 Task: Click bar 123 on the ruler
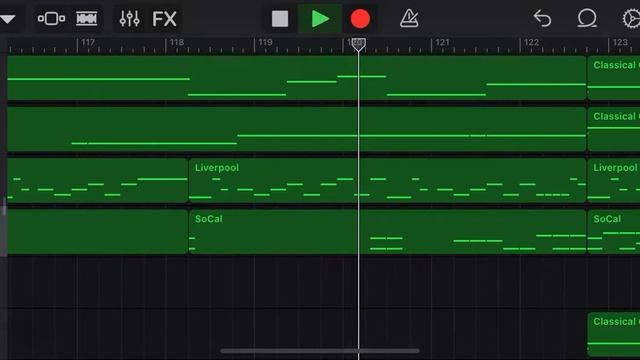pyautogui.click(x=620, y=42)
